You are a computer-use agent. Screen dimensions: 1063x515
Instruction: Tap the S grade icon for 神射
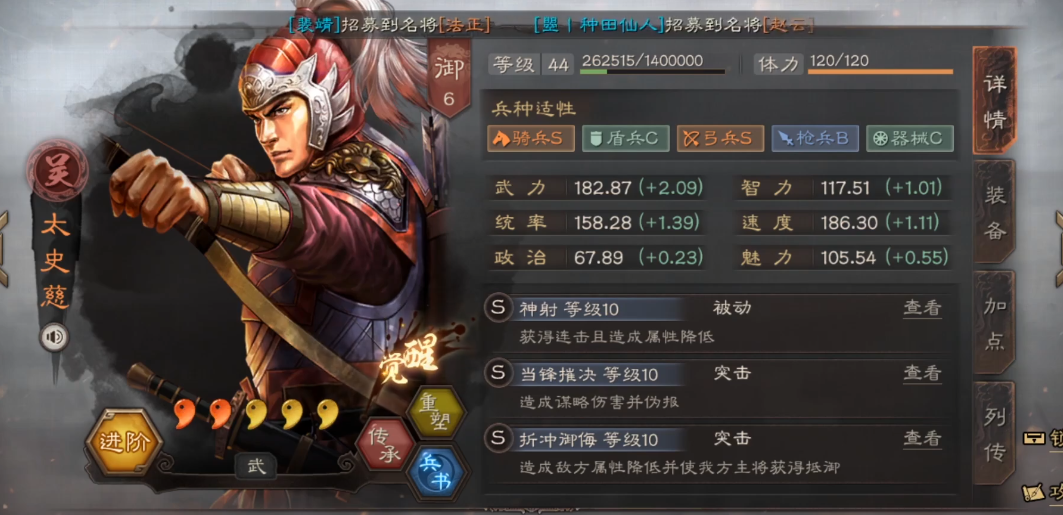(498, 308)
